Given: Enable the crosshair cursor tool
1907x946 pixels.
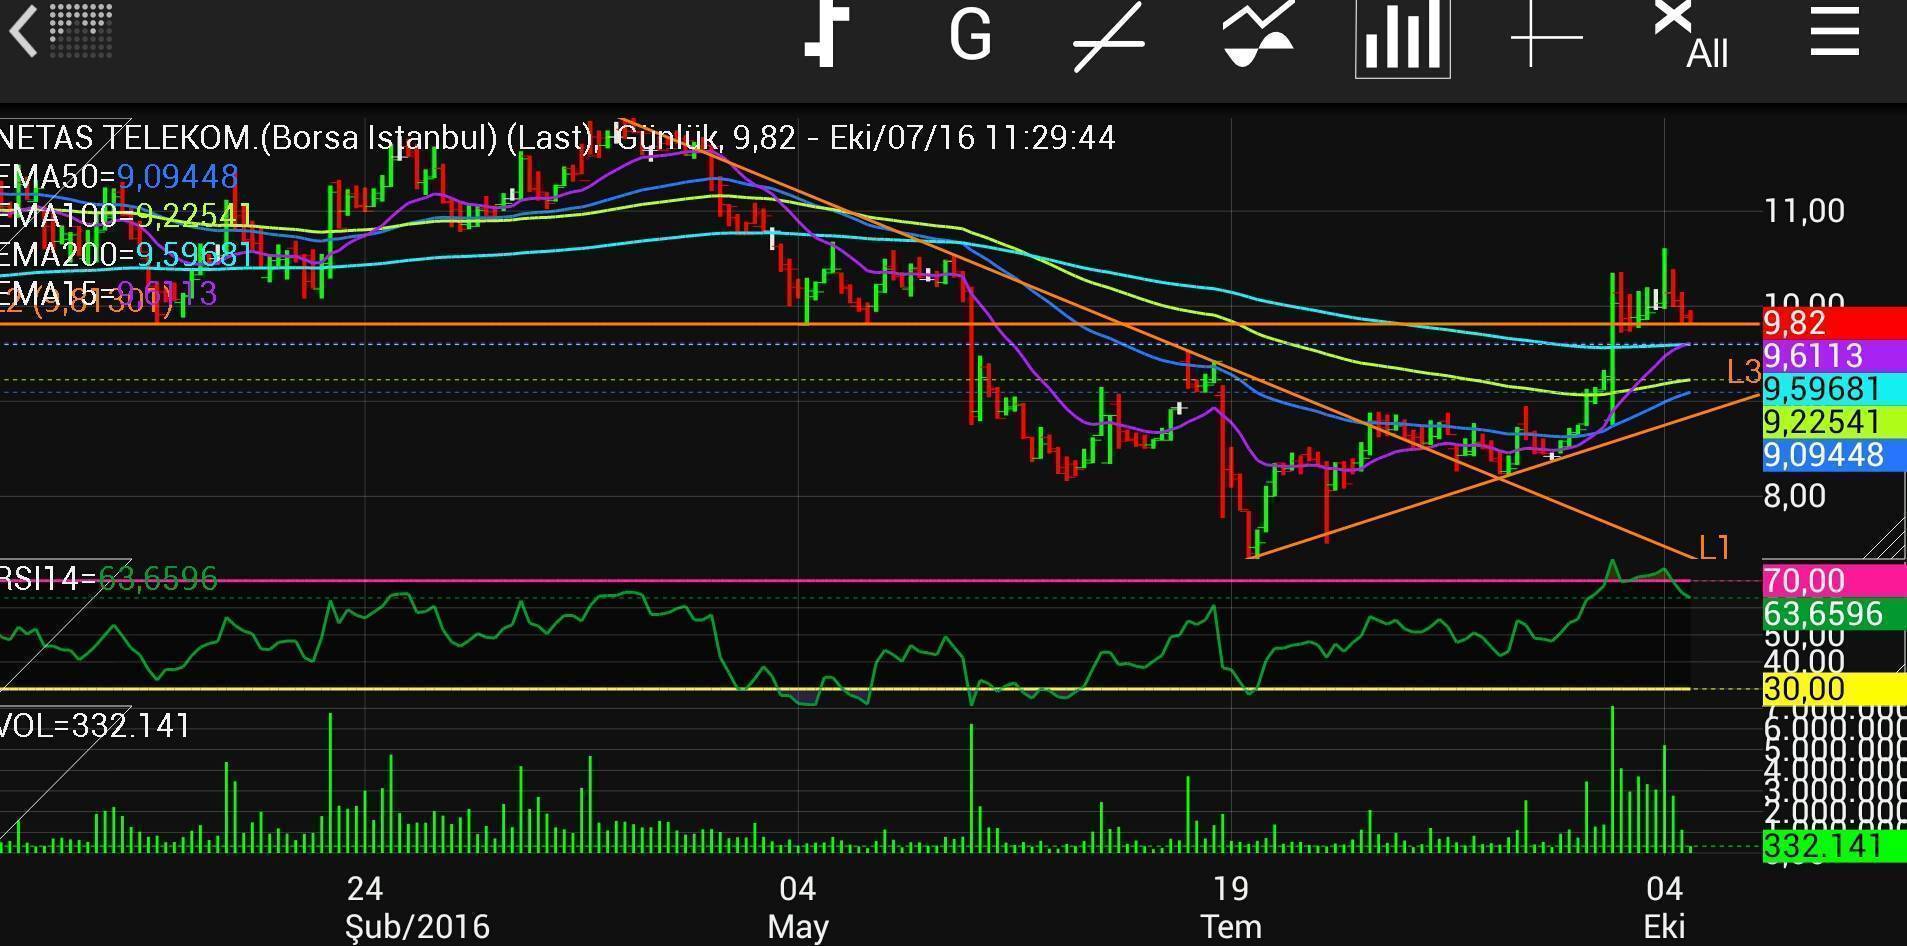Looking at the screenshot, I should [1546, 38].
